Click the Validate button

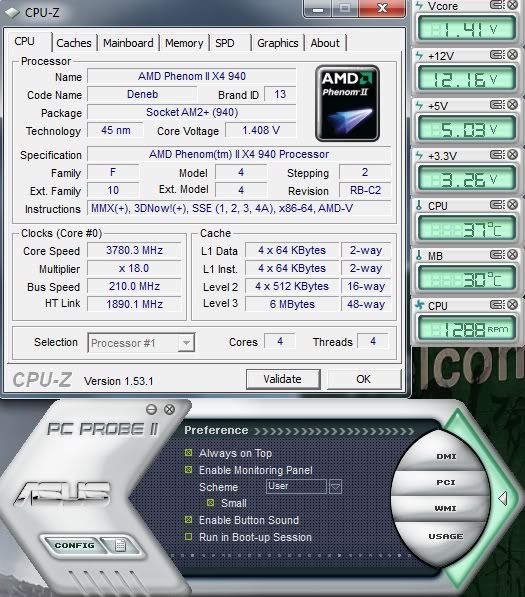[x=282, y=379]
